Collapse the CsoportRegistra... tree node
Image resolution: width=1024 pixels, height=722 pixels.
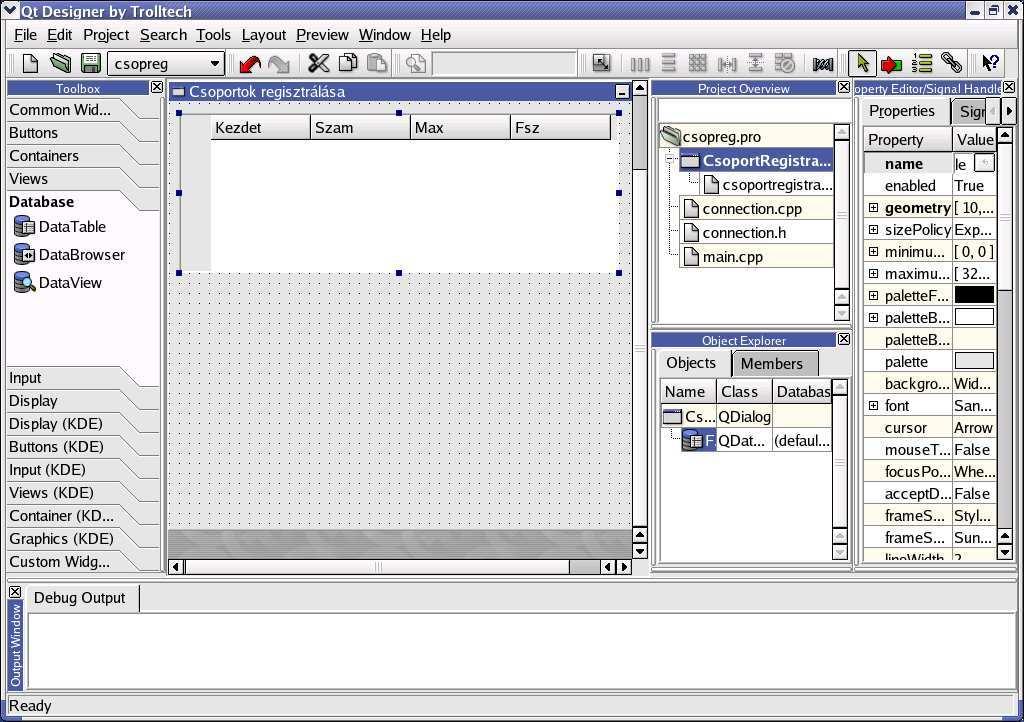click(x=669, y=159)
